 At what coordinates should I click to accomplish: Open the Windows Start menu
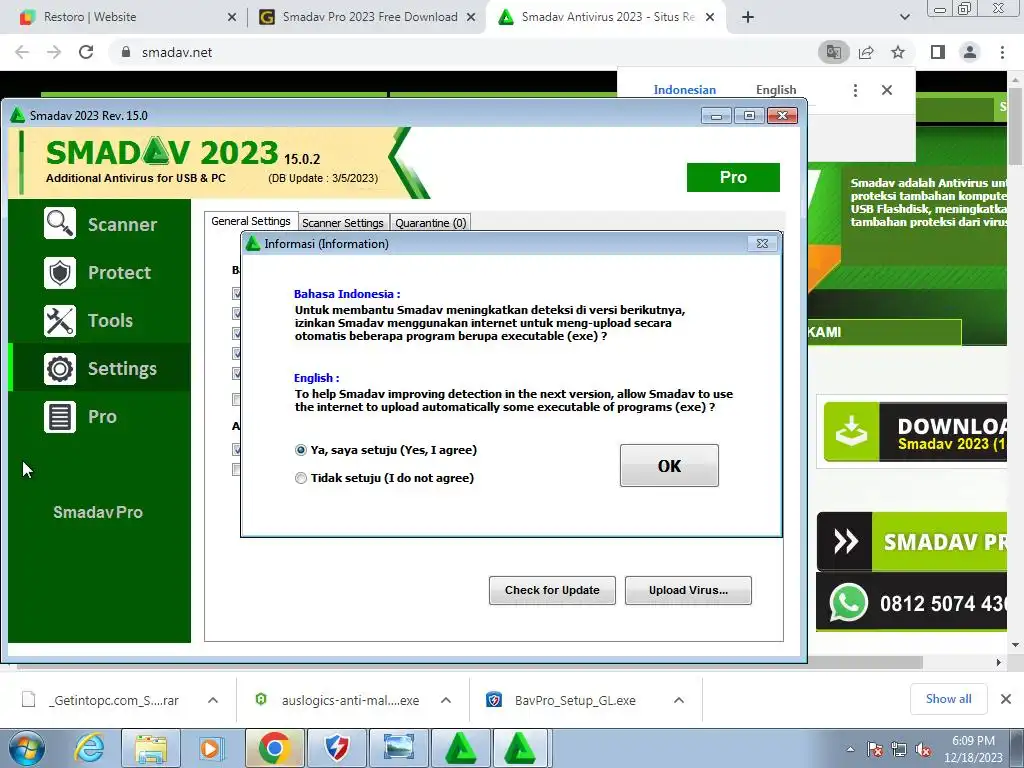click(x=27, y=748)
